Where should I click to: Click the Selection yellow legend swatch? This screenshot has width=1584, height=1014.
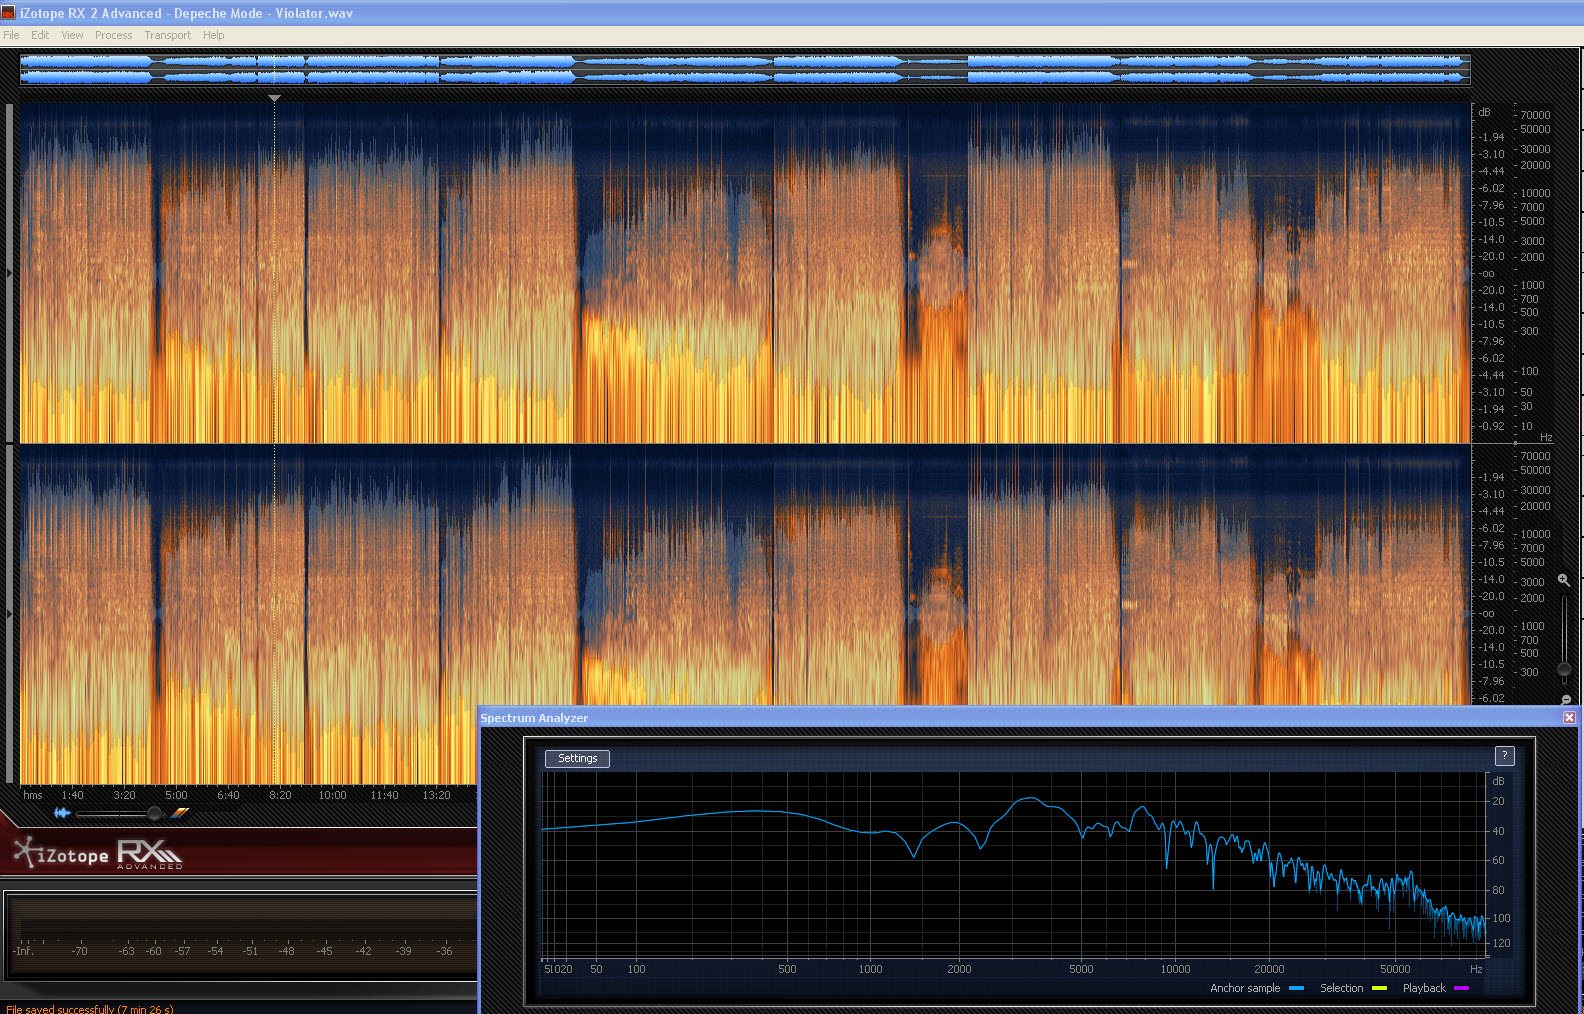tap(1379, 988)
